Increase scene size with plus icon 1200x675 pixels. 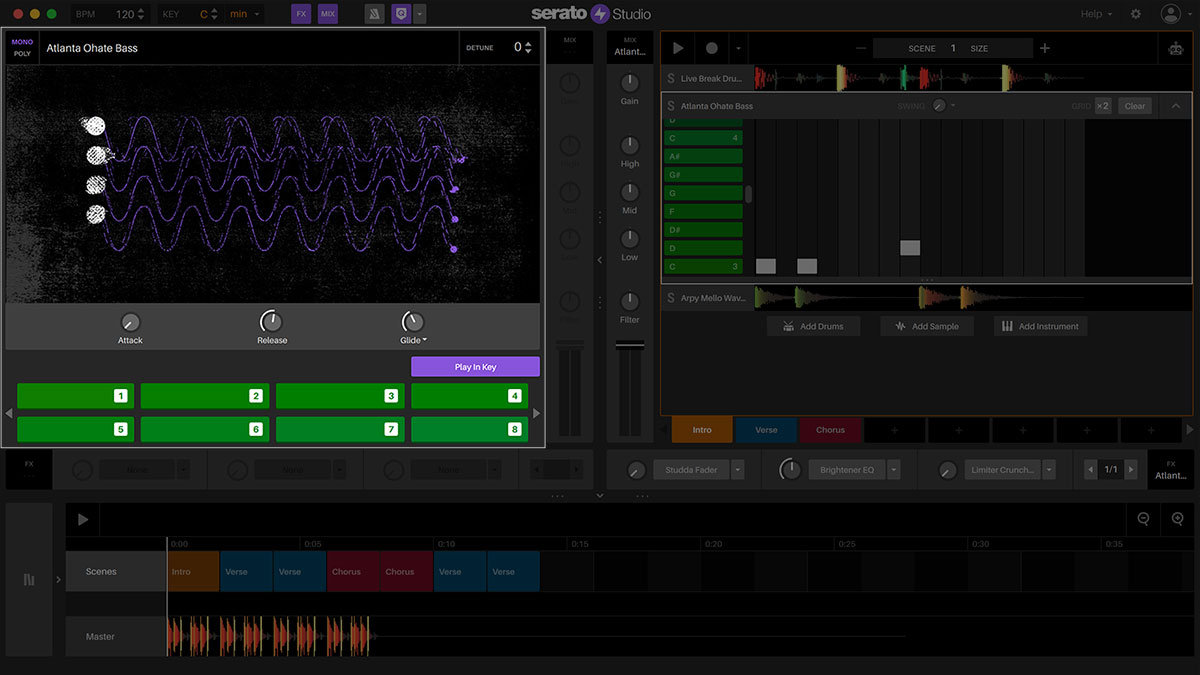[x=1045, y=48]
